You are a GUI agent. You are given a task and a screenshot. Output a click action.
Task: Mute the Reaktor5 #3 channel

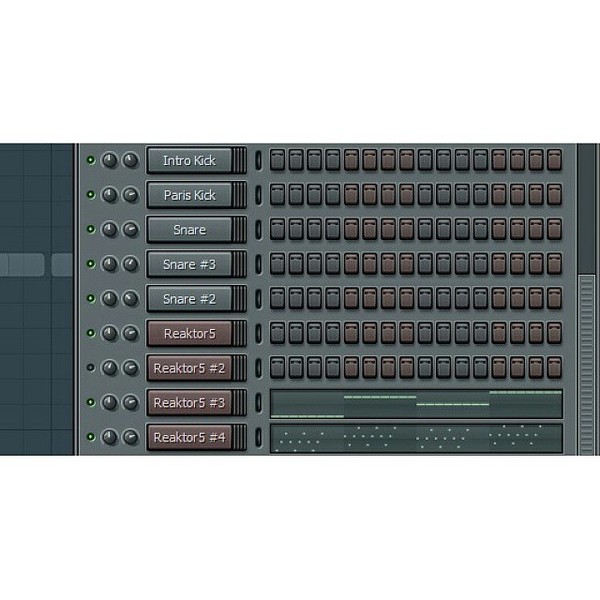(91, 402)
